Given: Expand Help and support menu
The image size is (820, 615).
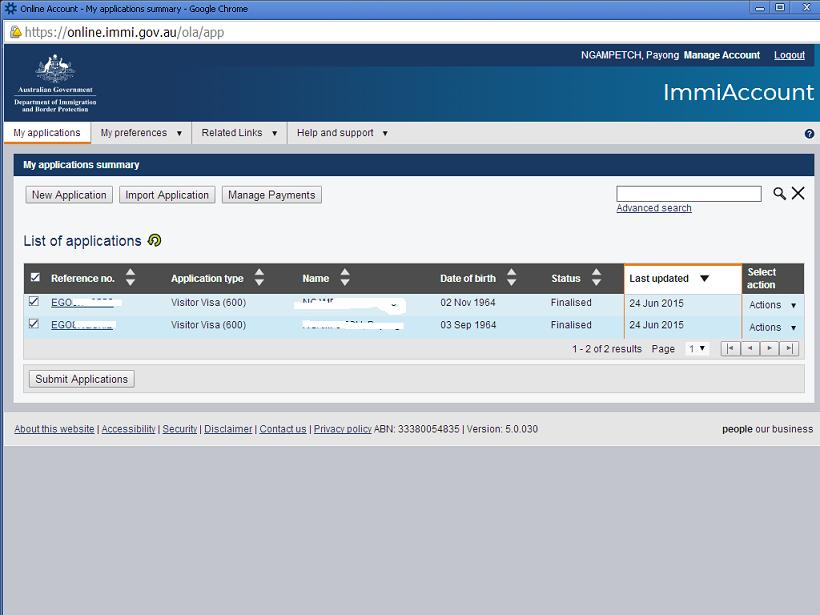Looking at the screenshot, I should coord(342,133).
